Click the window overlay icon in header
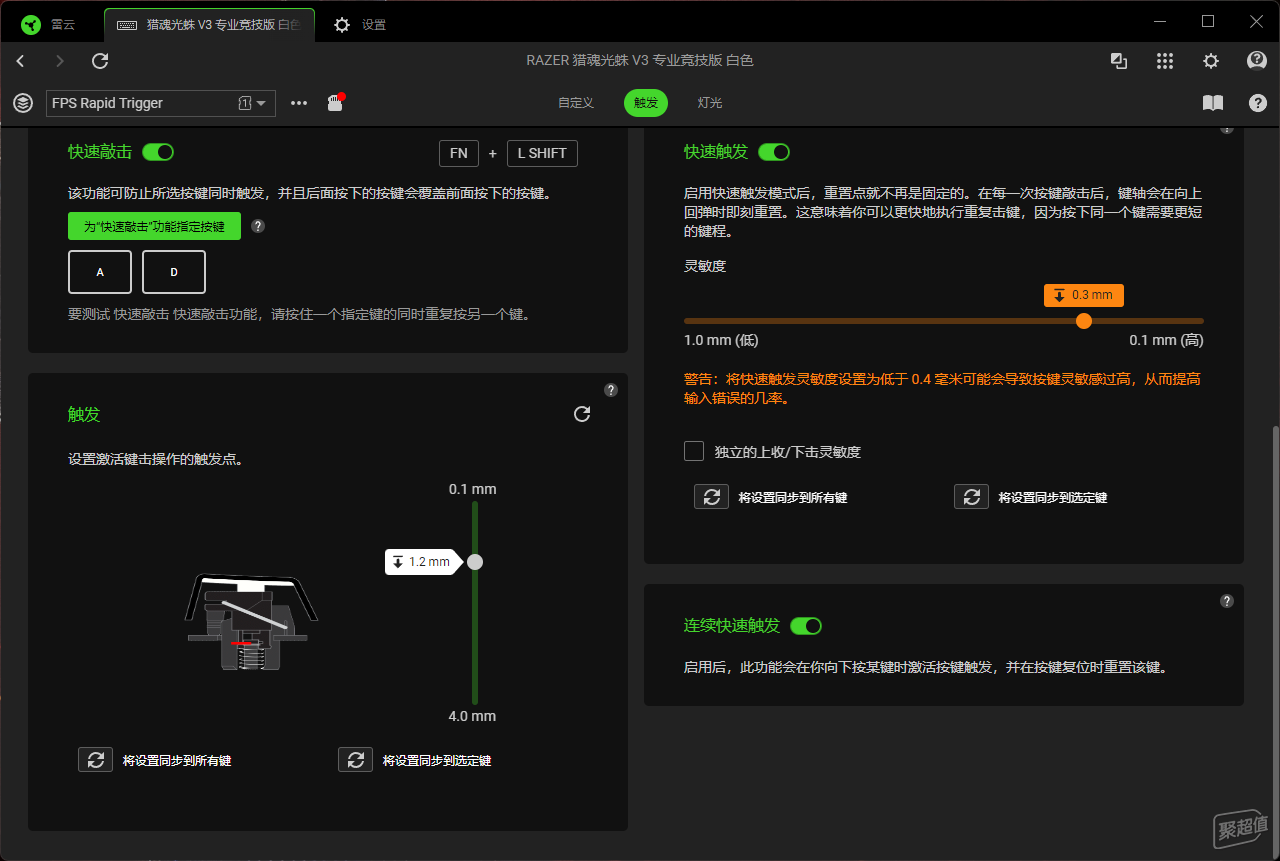This screenshot has height=861, width=1280. tap(1119, 61)
